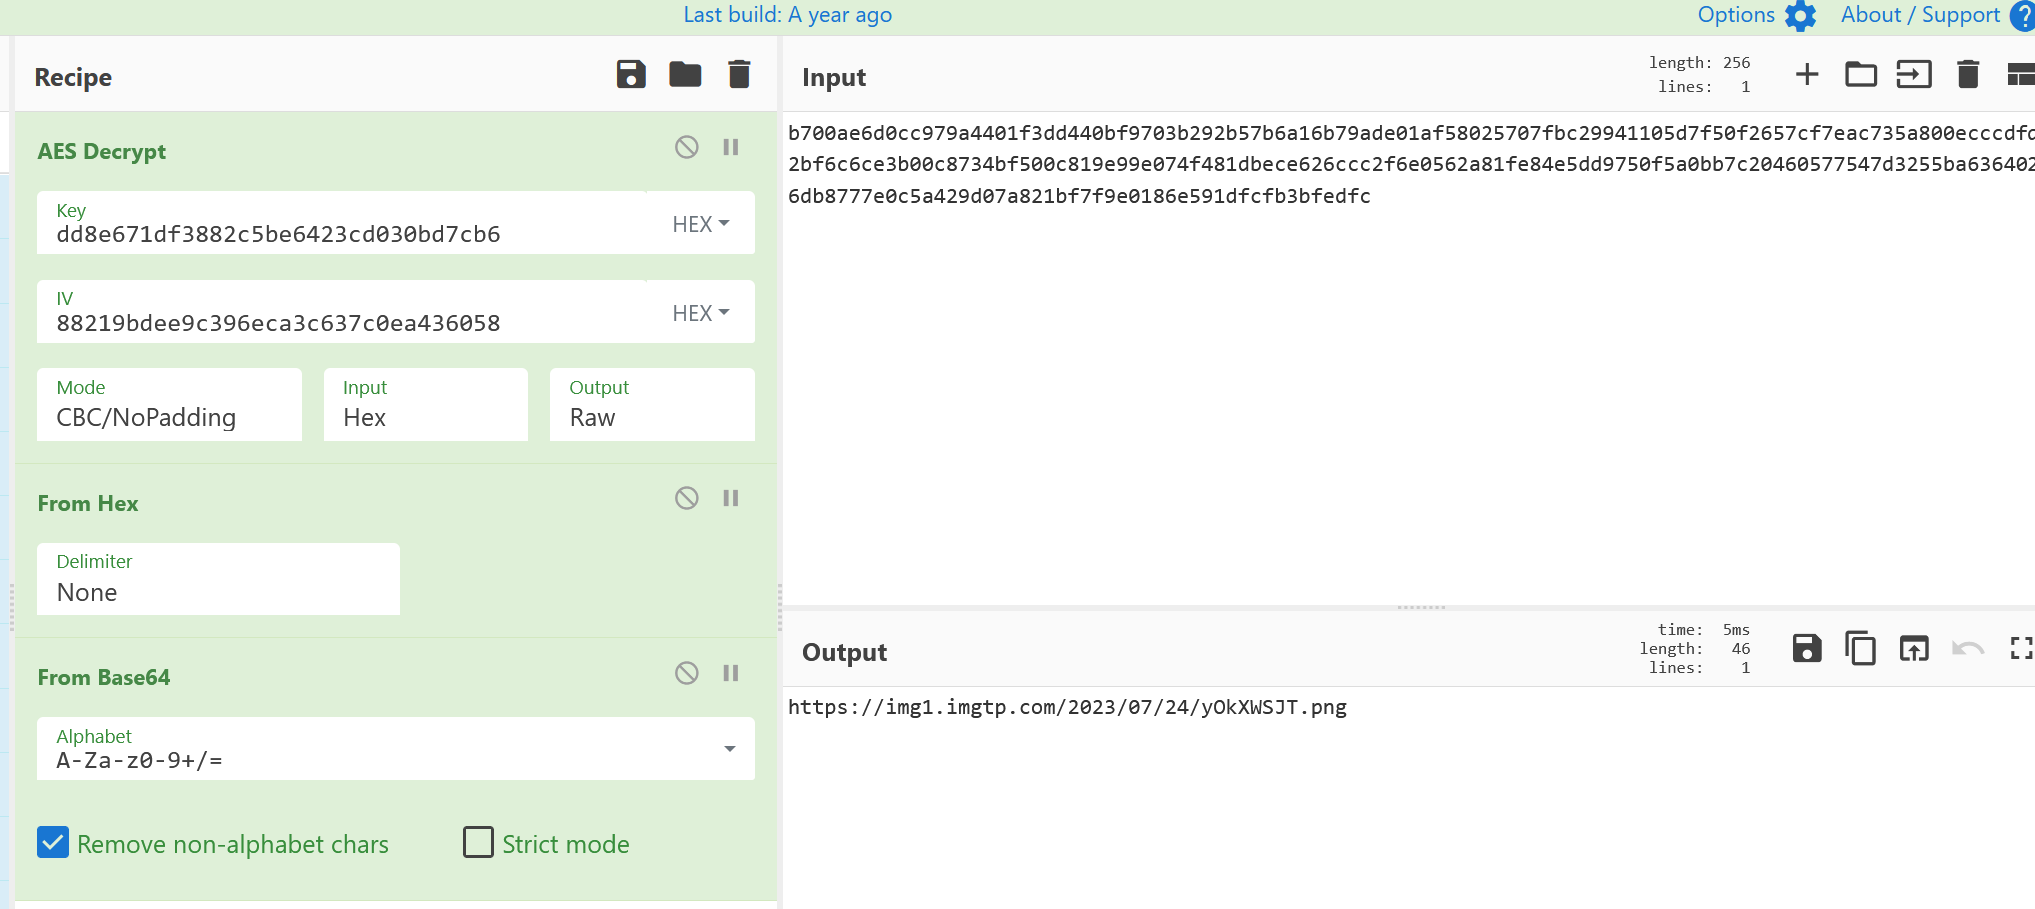This screenshot has height=909, width=2035.
Task: Set breakpoint on From Hex
Action: [731, 498]
